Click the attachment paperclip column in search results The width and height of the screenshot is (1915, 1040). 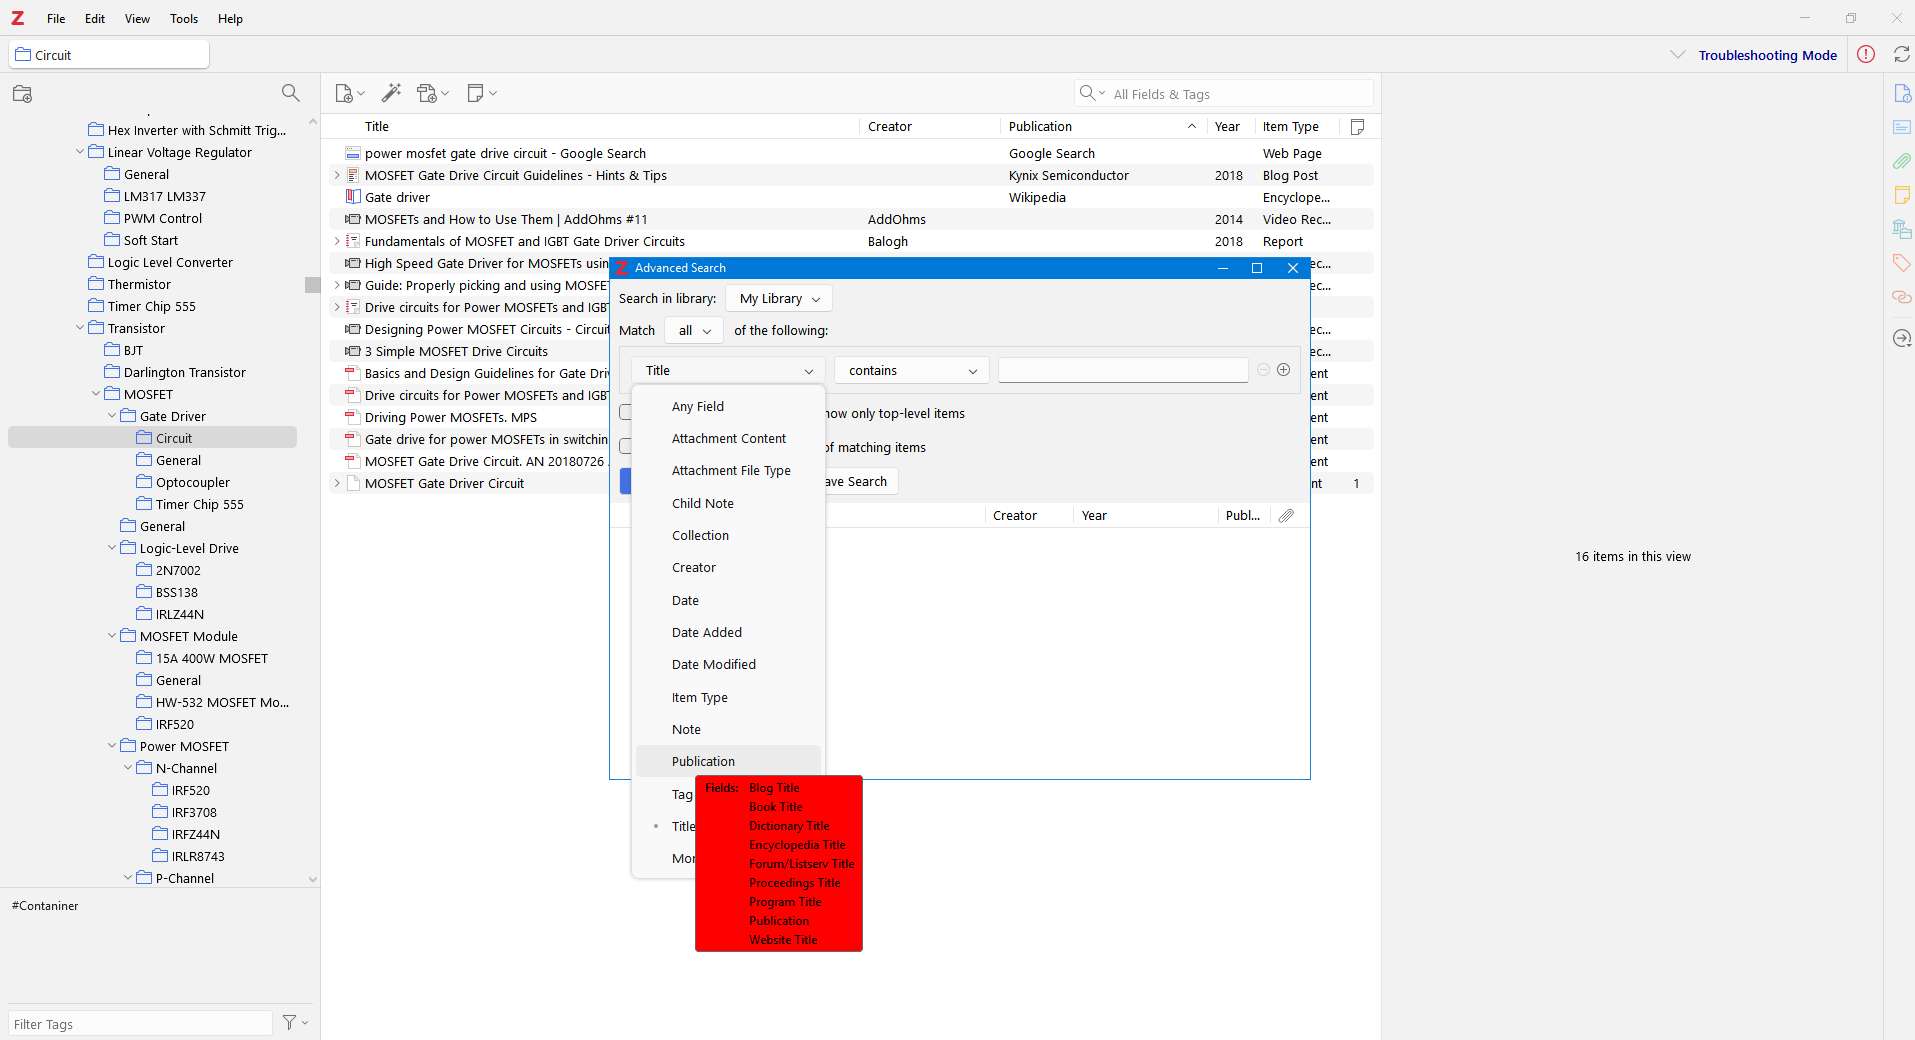[x=1286, y=516]
